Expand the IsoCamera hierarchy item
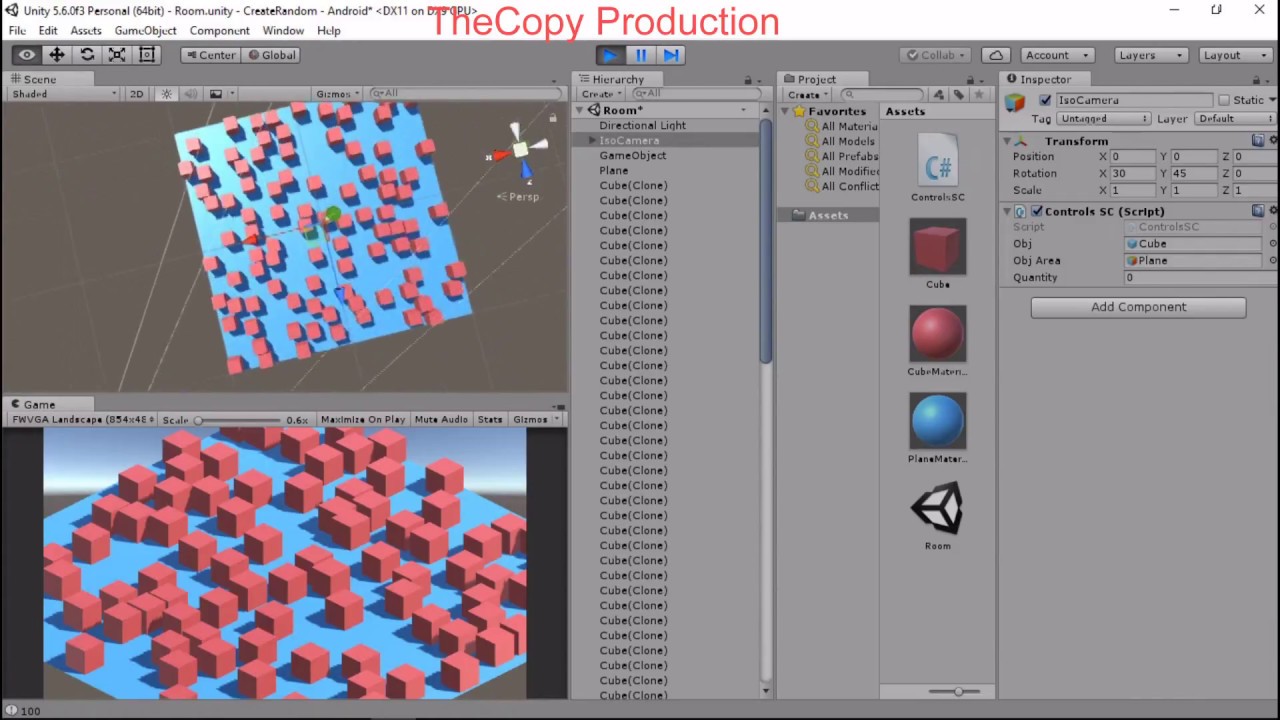The height and width of the screenshot is (720, 1280). point(592,141)
